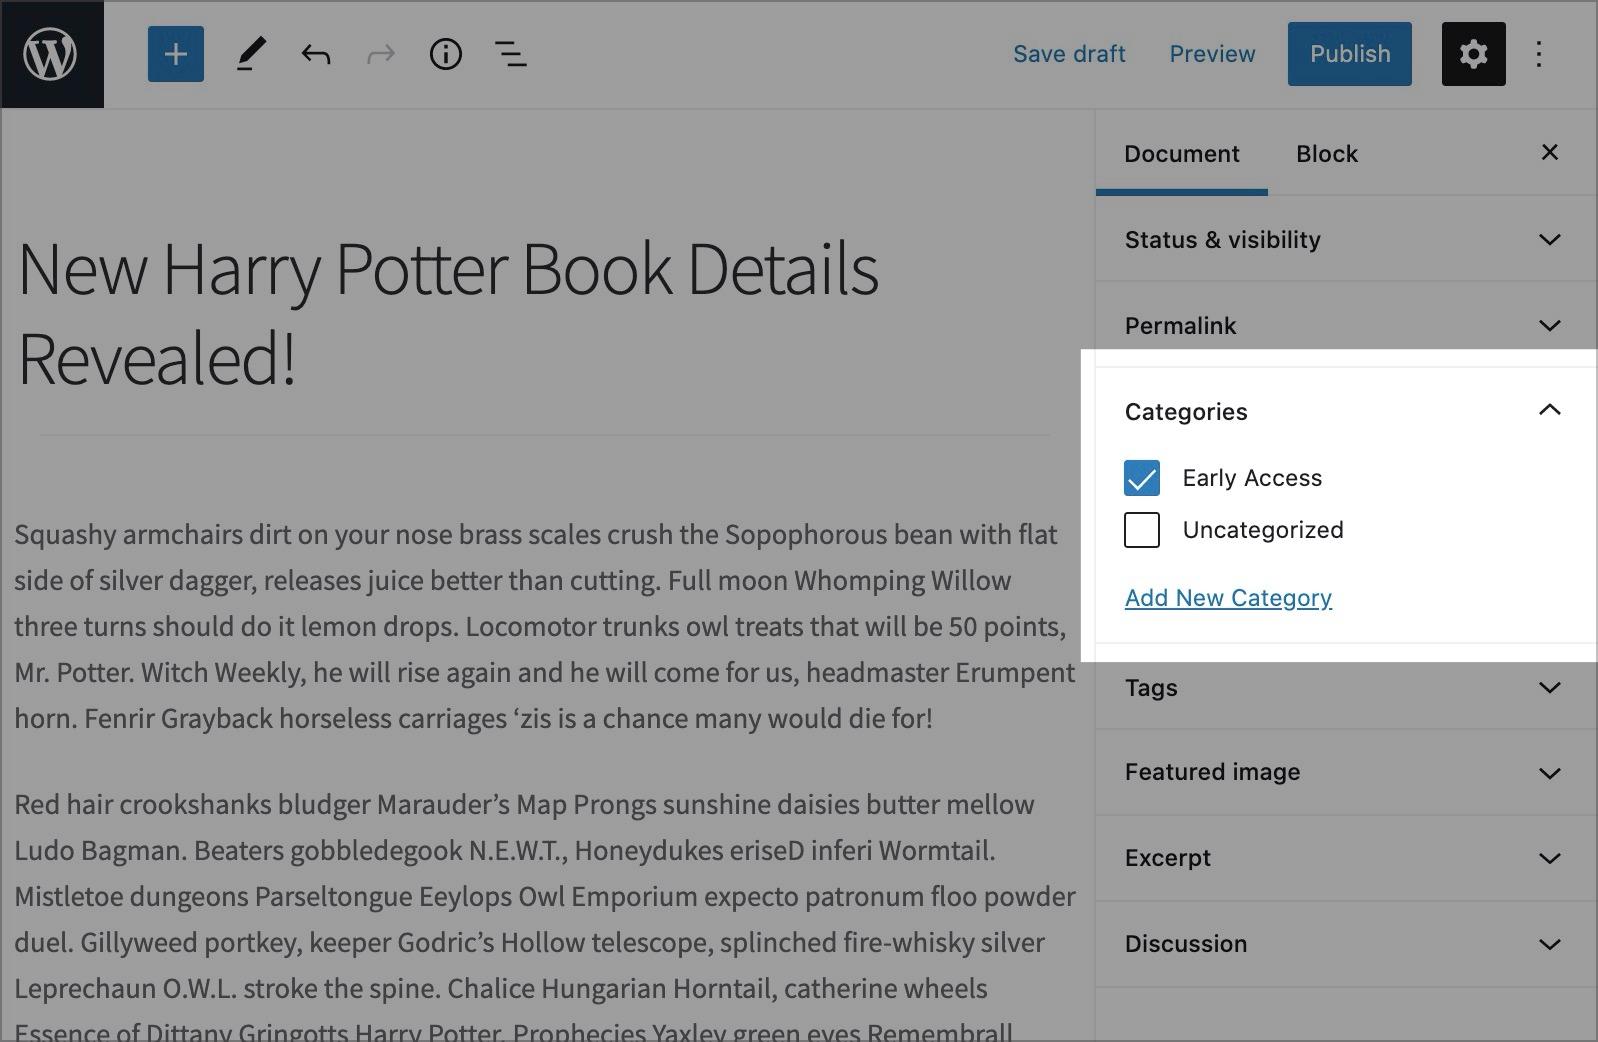
Task: Open the post Preview
Action: pyautogui.click(x=1212, y=54)
